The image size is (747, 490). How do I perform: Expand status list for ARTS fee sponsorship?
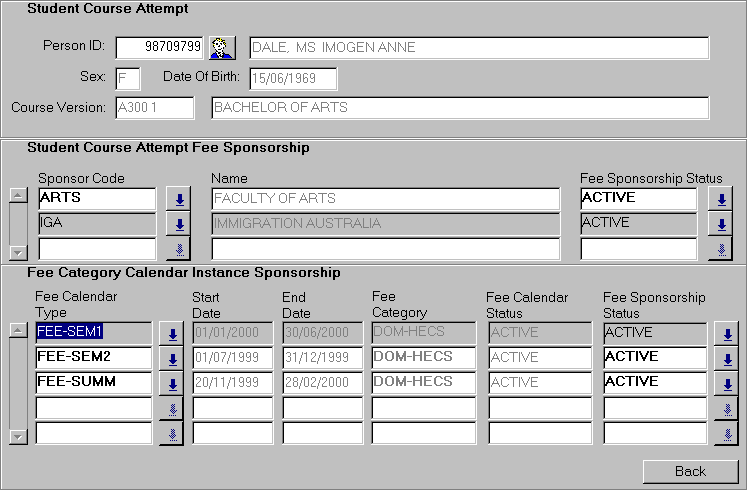point(720,199)
